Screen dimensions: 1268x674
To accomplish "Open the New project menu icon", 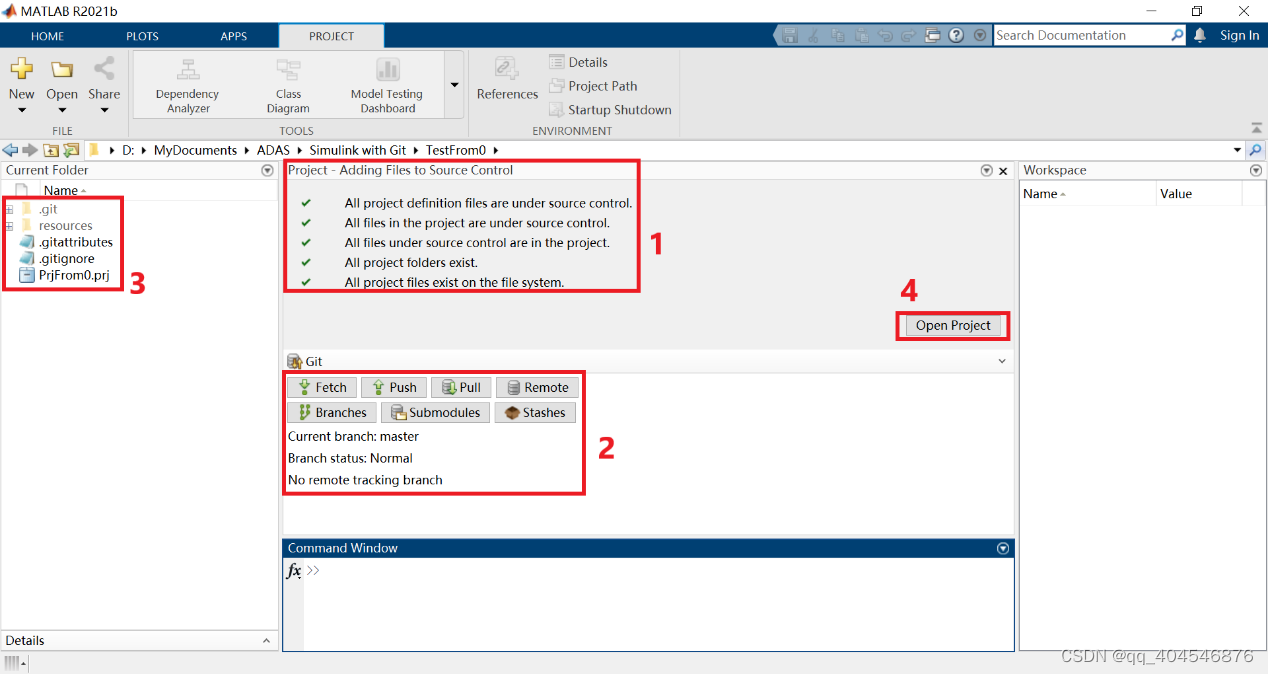I will (x=21, y=69).
